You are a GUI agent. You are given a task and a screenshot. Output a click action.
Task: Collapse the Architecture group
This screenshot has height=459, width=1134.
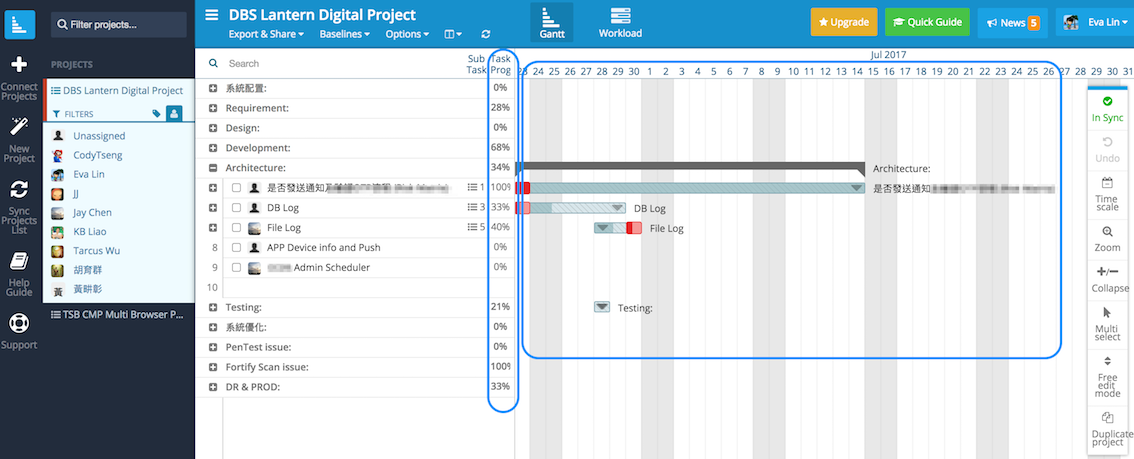click(x=213, y=168)
